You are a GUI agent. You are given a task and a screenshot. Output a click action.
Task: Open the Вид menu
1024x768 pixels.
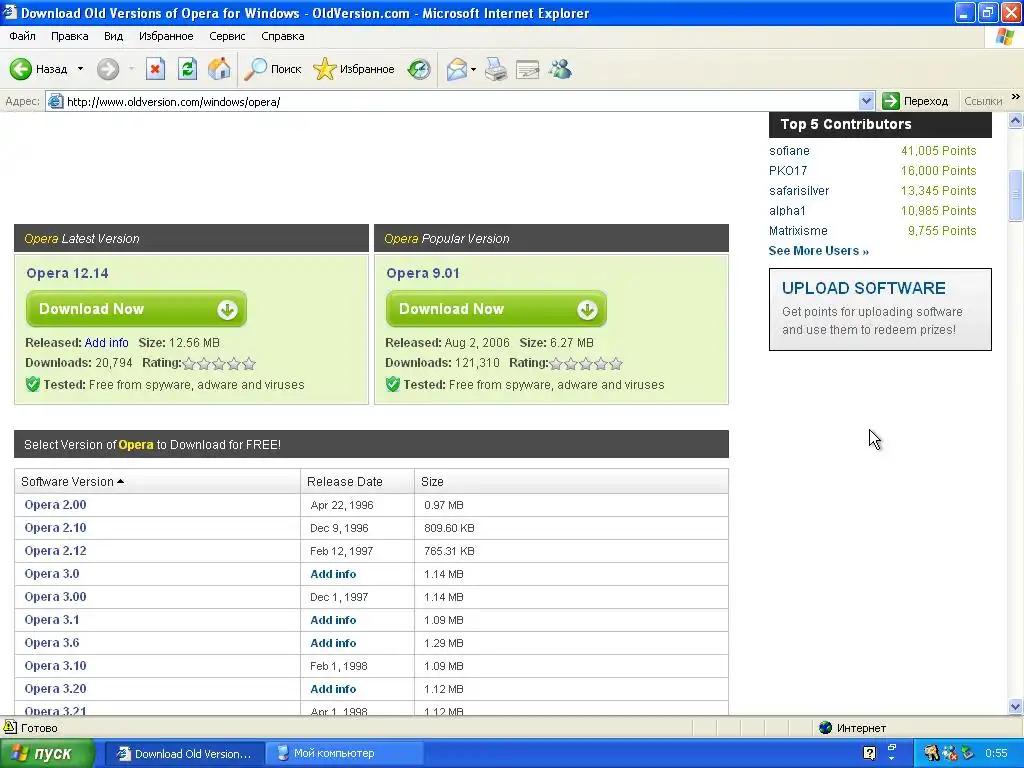click(113, 36)
